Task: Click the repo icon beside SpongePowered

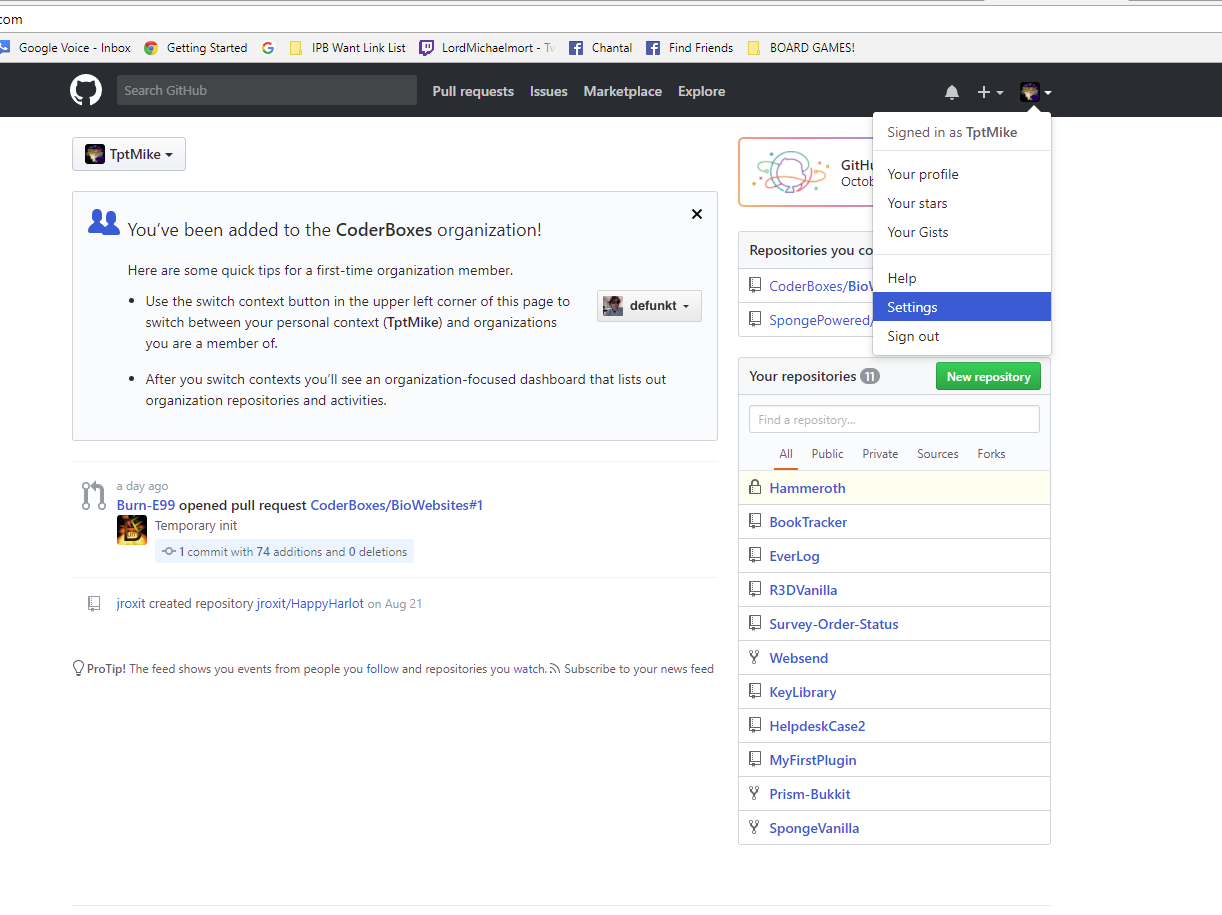Action: point(755,320)
